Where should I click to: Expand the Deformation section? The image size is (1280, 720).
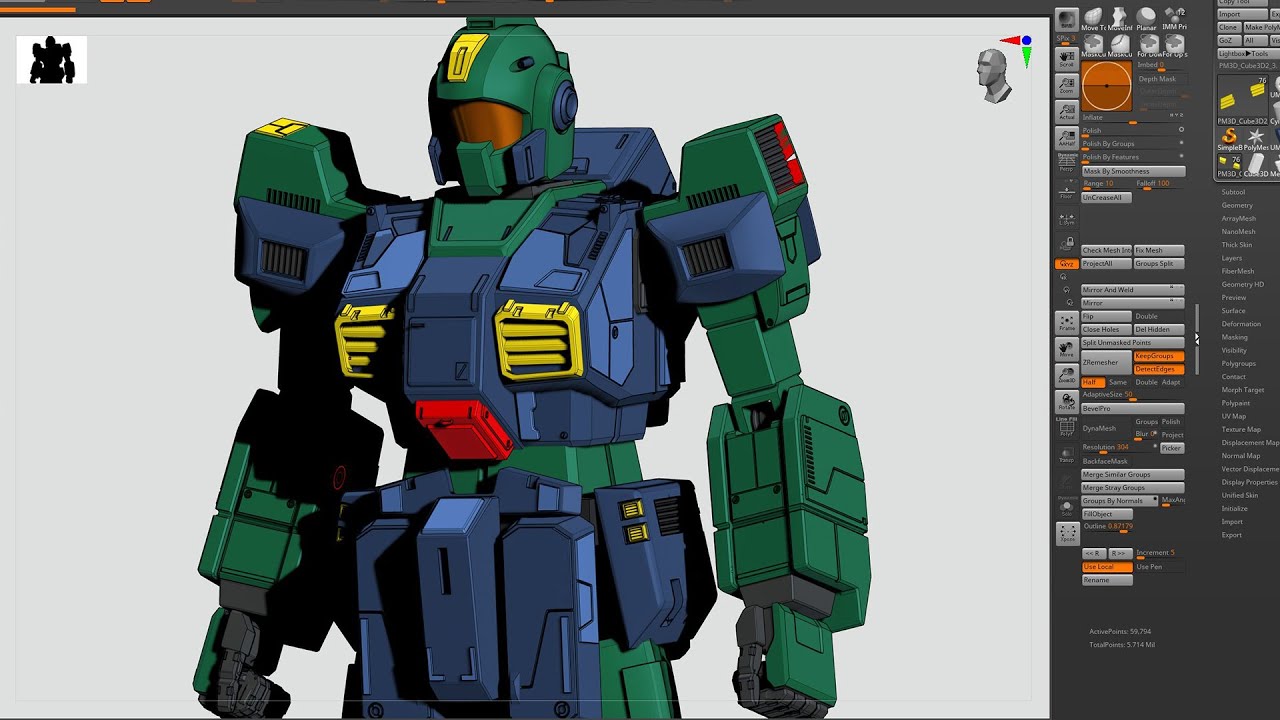coord(1241,324)
